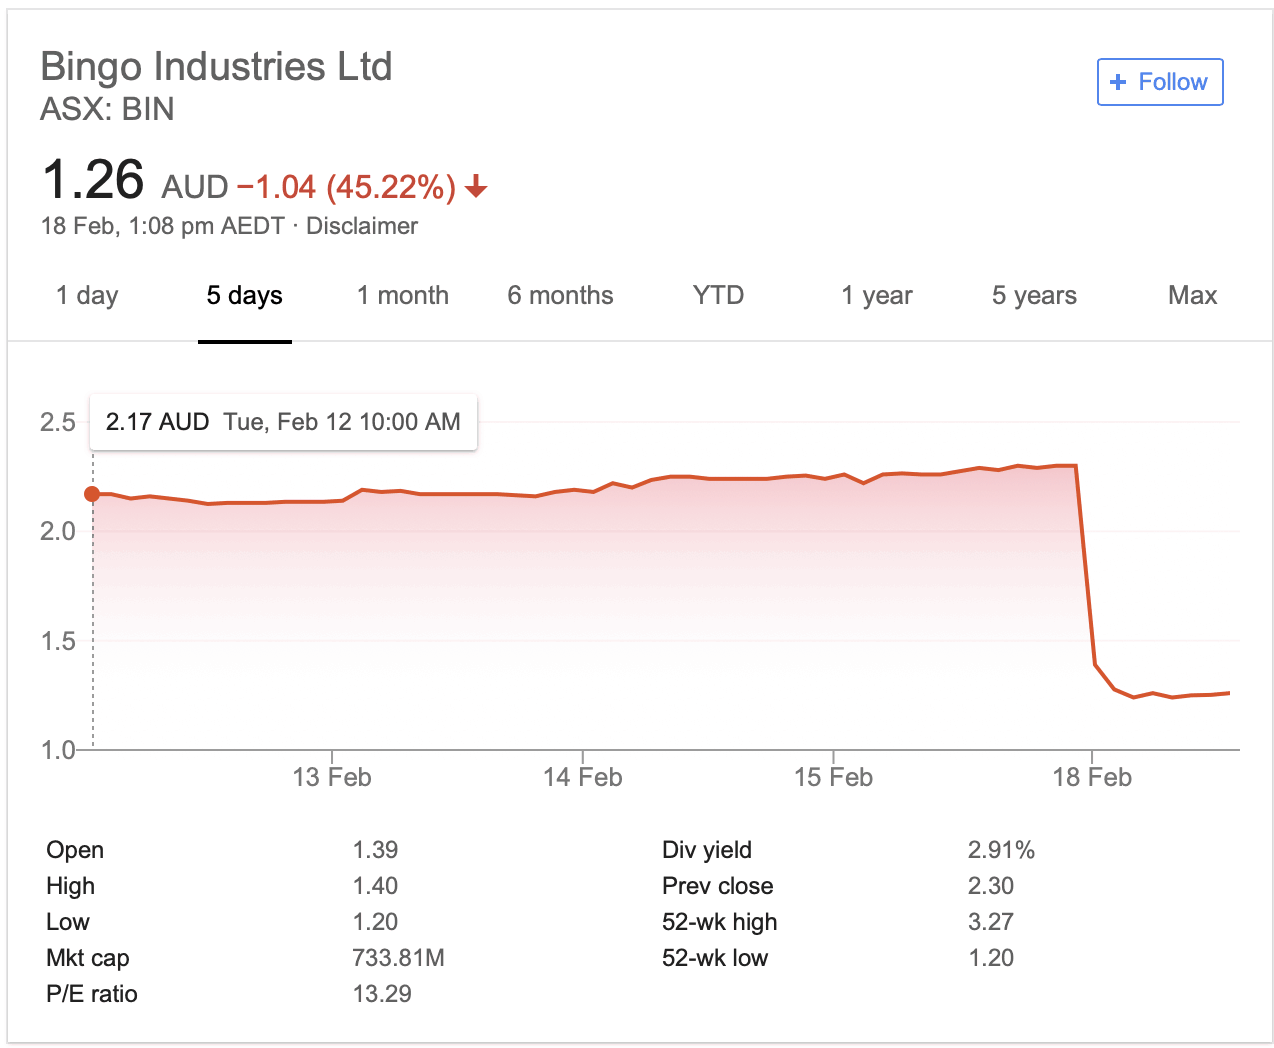Open the Disclaimer link
Image resolution: width=1274 pixels, height=1048 pixels.
(x=362, y=226)
